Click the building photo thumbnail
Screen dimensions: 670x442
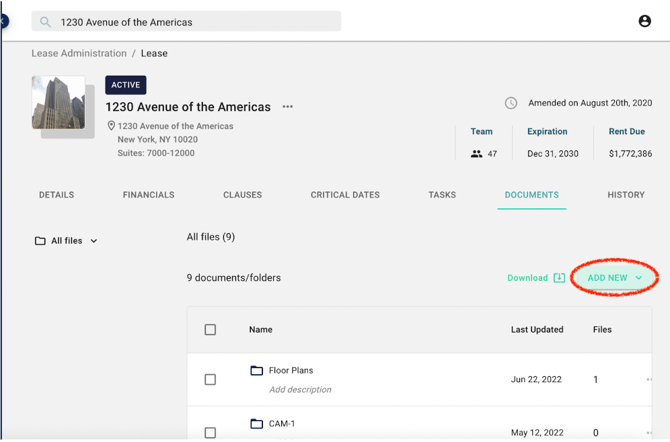[x=59, y=103]
